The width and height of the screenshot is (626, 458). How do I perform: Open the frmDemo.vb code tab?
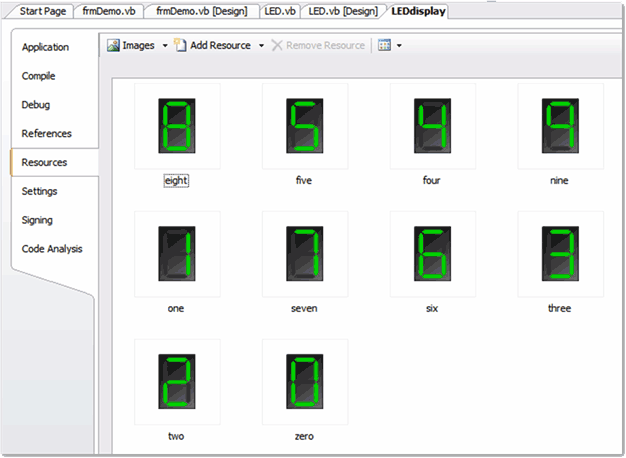pos(109,11)
